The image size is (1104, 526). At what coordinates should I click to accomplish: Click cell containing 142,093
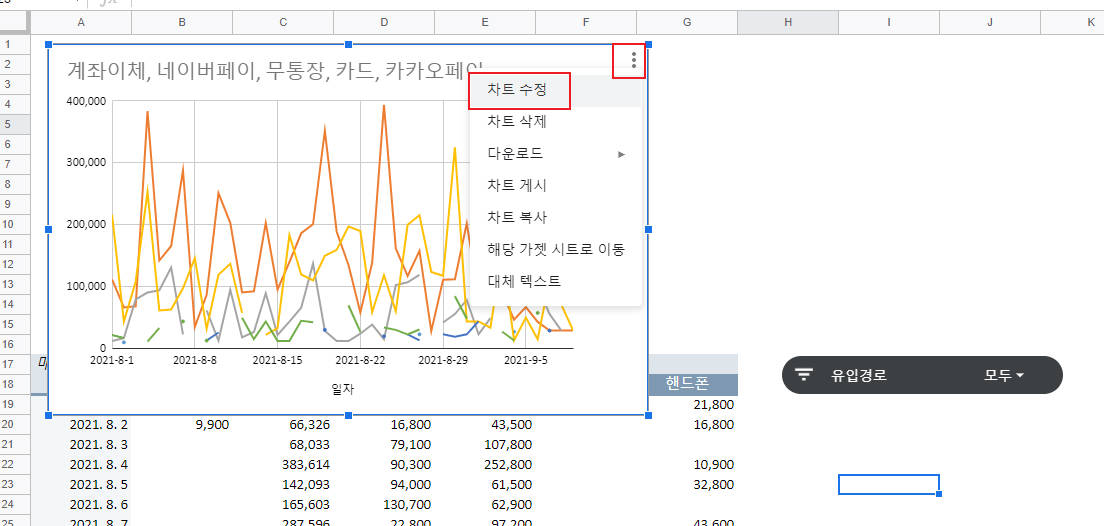tap(283, 484)
